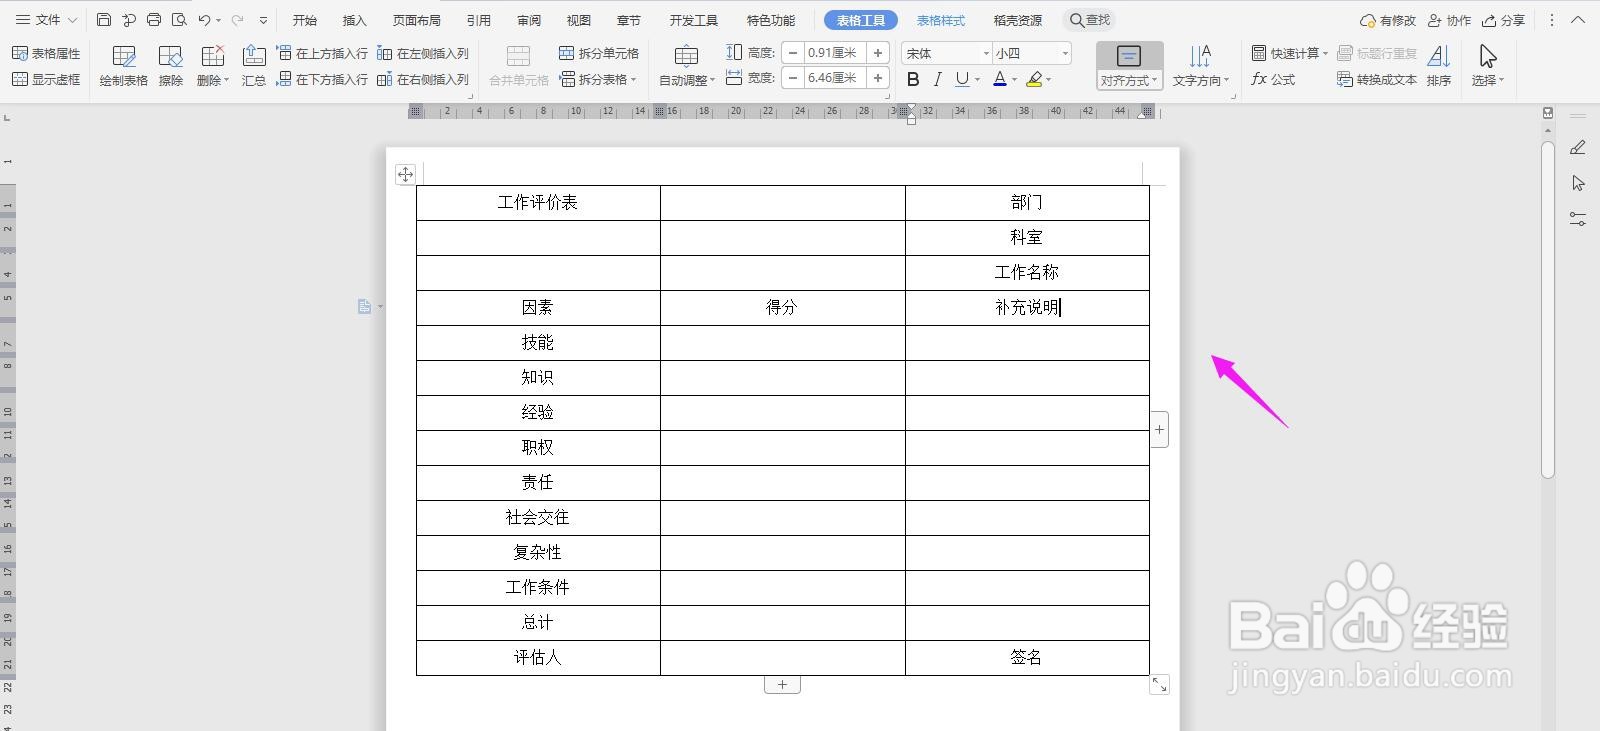Click the Summary (汇总) icon
This screenshot has width=1600, height=731.
click(x=254, y=66)
